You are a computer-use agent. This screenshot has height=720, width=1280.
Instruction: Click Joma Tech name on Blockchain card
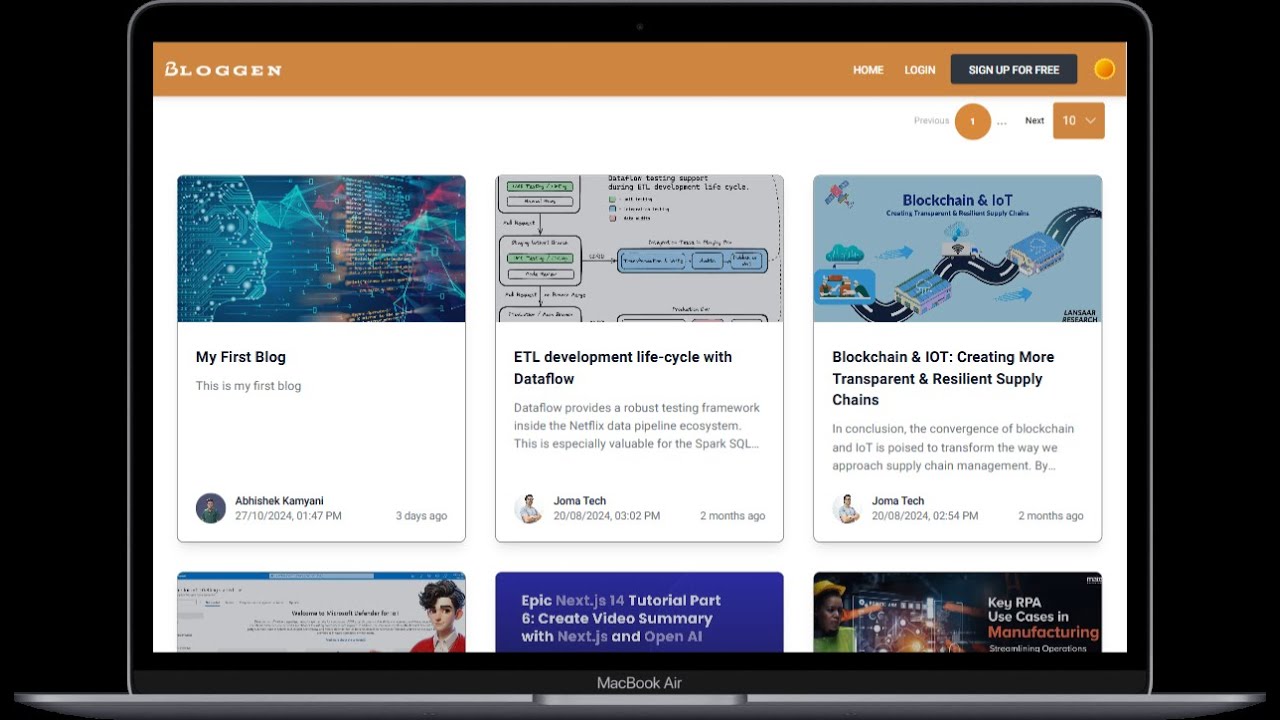click(x=898, y=501)
